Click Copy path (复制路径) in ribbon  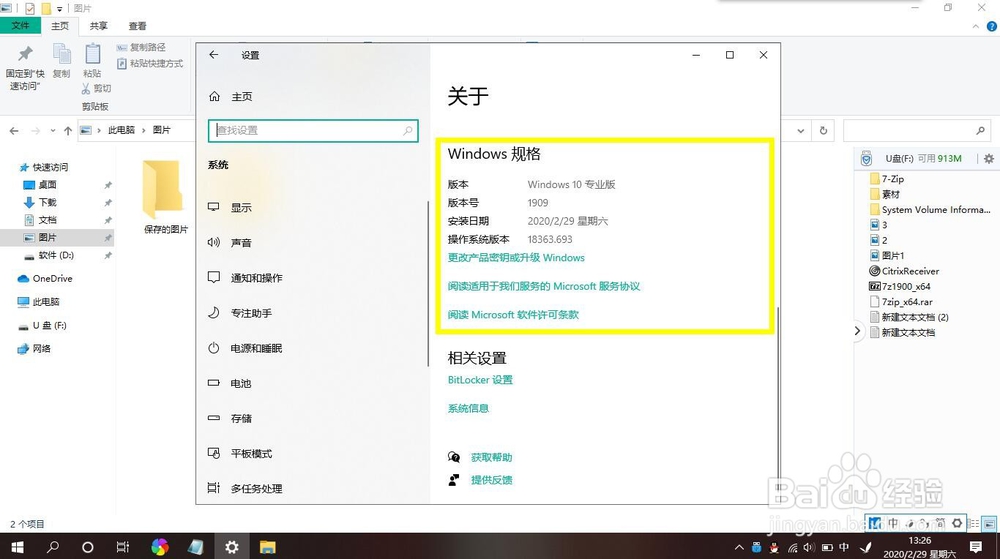coord(142,47)
